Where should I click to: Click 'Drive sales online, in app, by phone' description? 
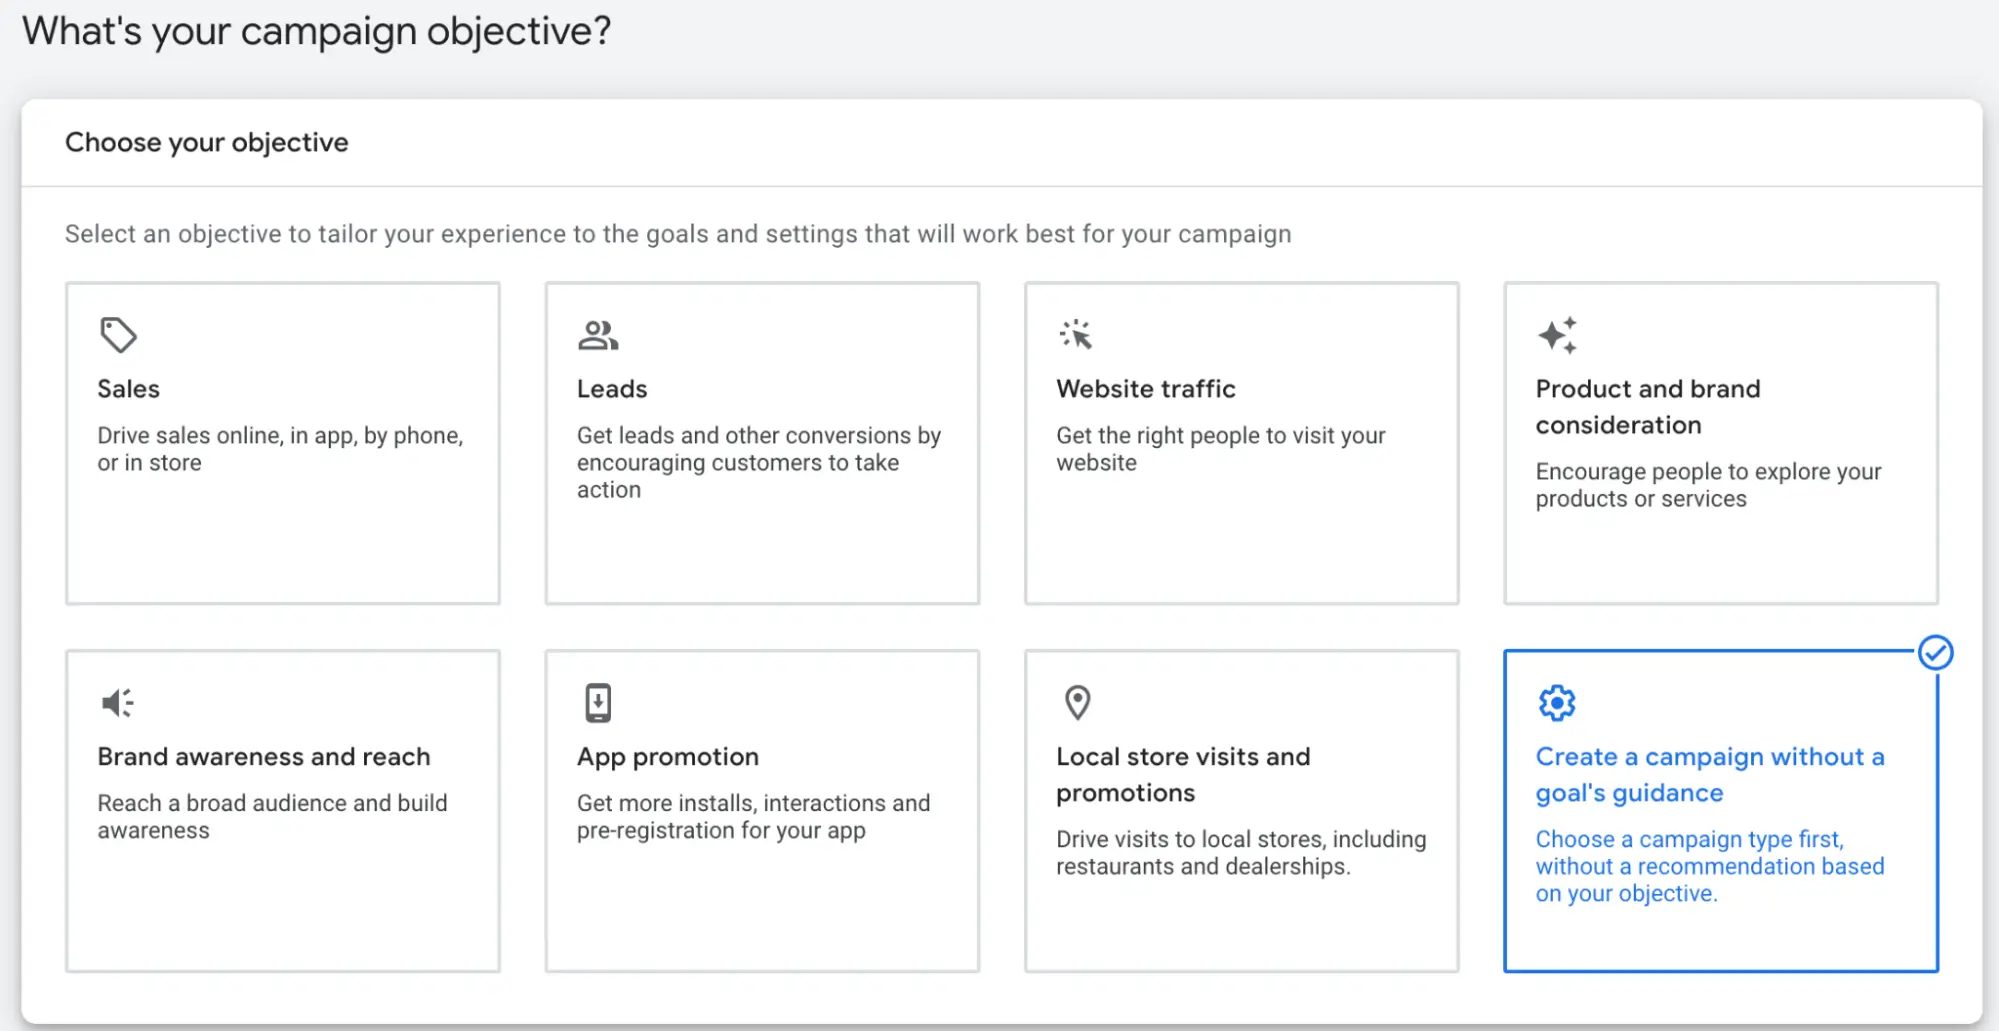click(280, 449)
